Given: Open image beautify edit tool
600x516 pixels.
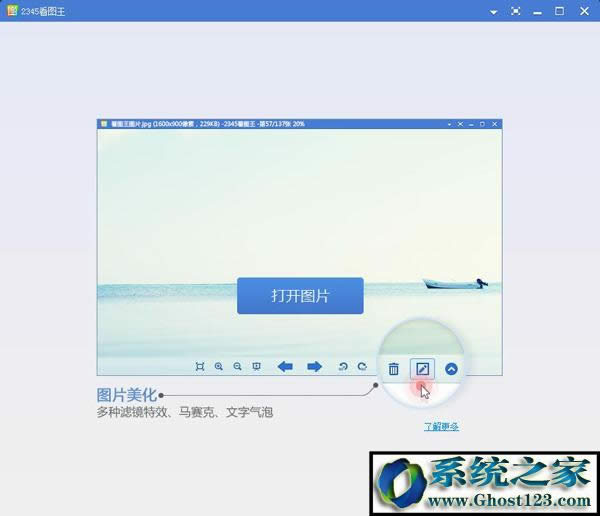Looking at the screenshot, I should pyautogui.click(x=422, y=369).
